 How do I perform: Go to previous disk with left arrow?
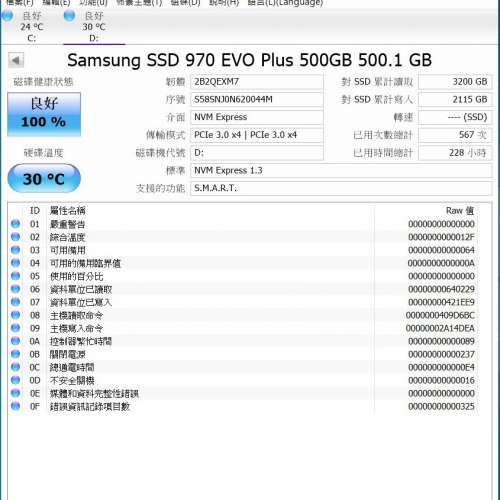(16, 61)
